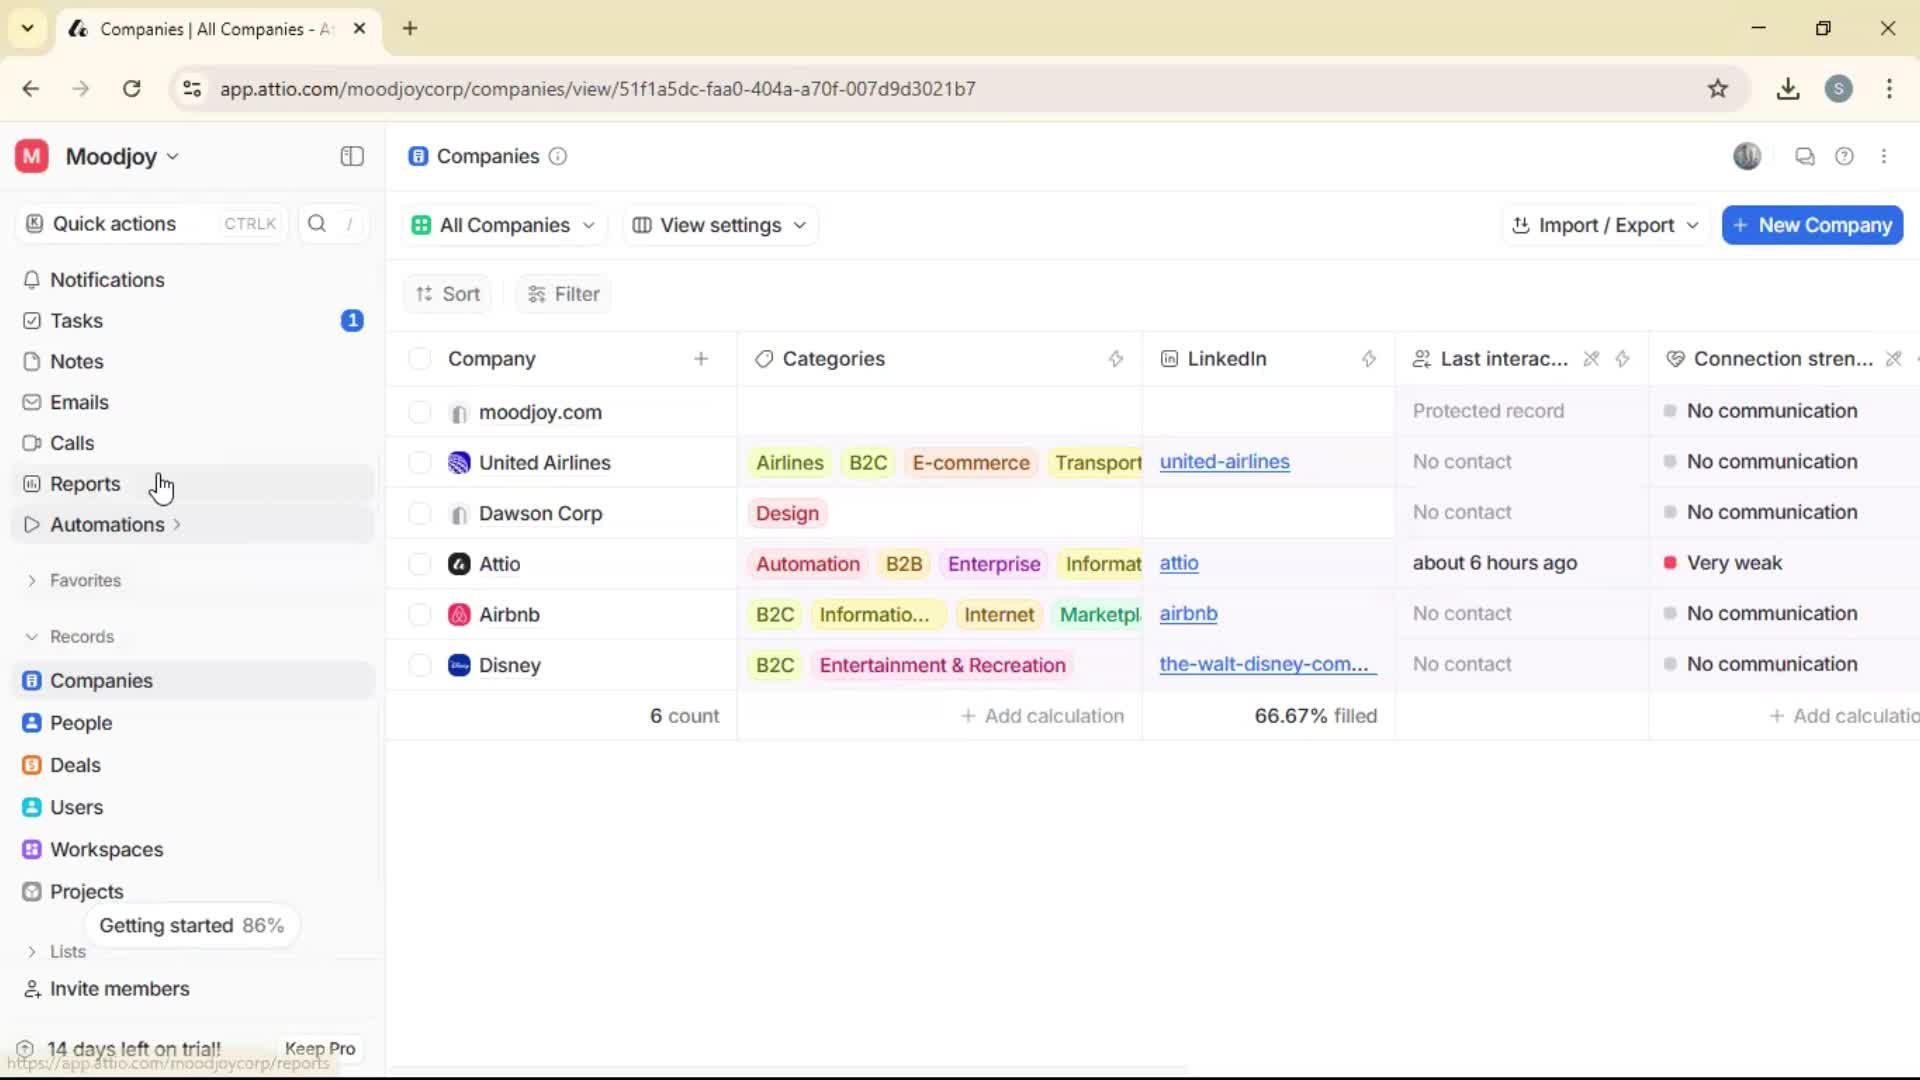Open Tasks in the sidebar
Screen dimensions: 1920x1080
(x=193, y=321)
